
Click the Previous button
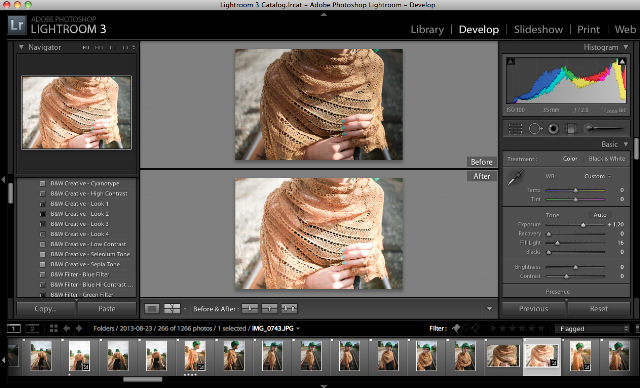[533, 309]
